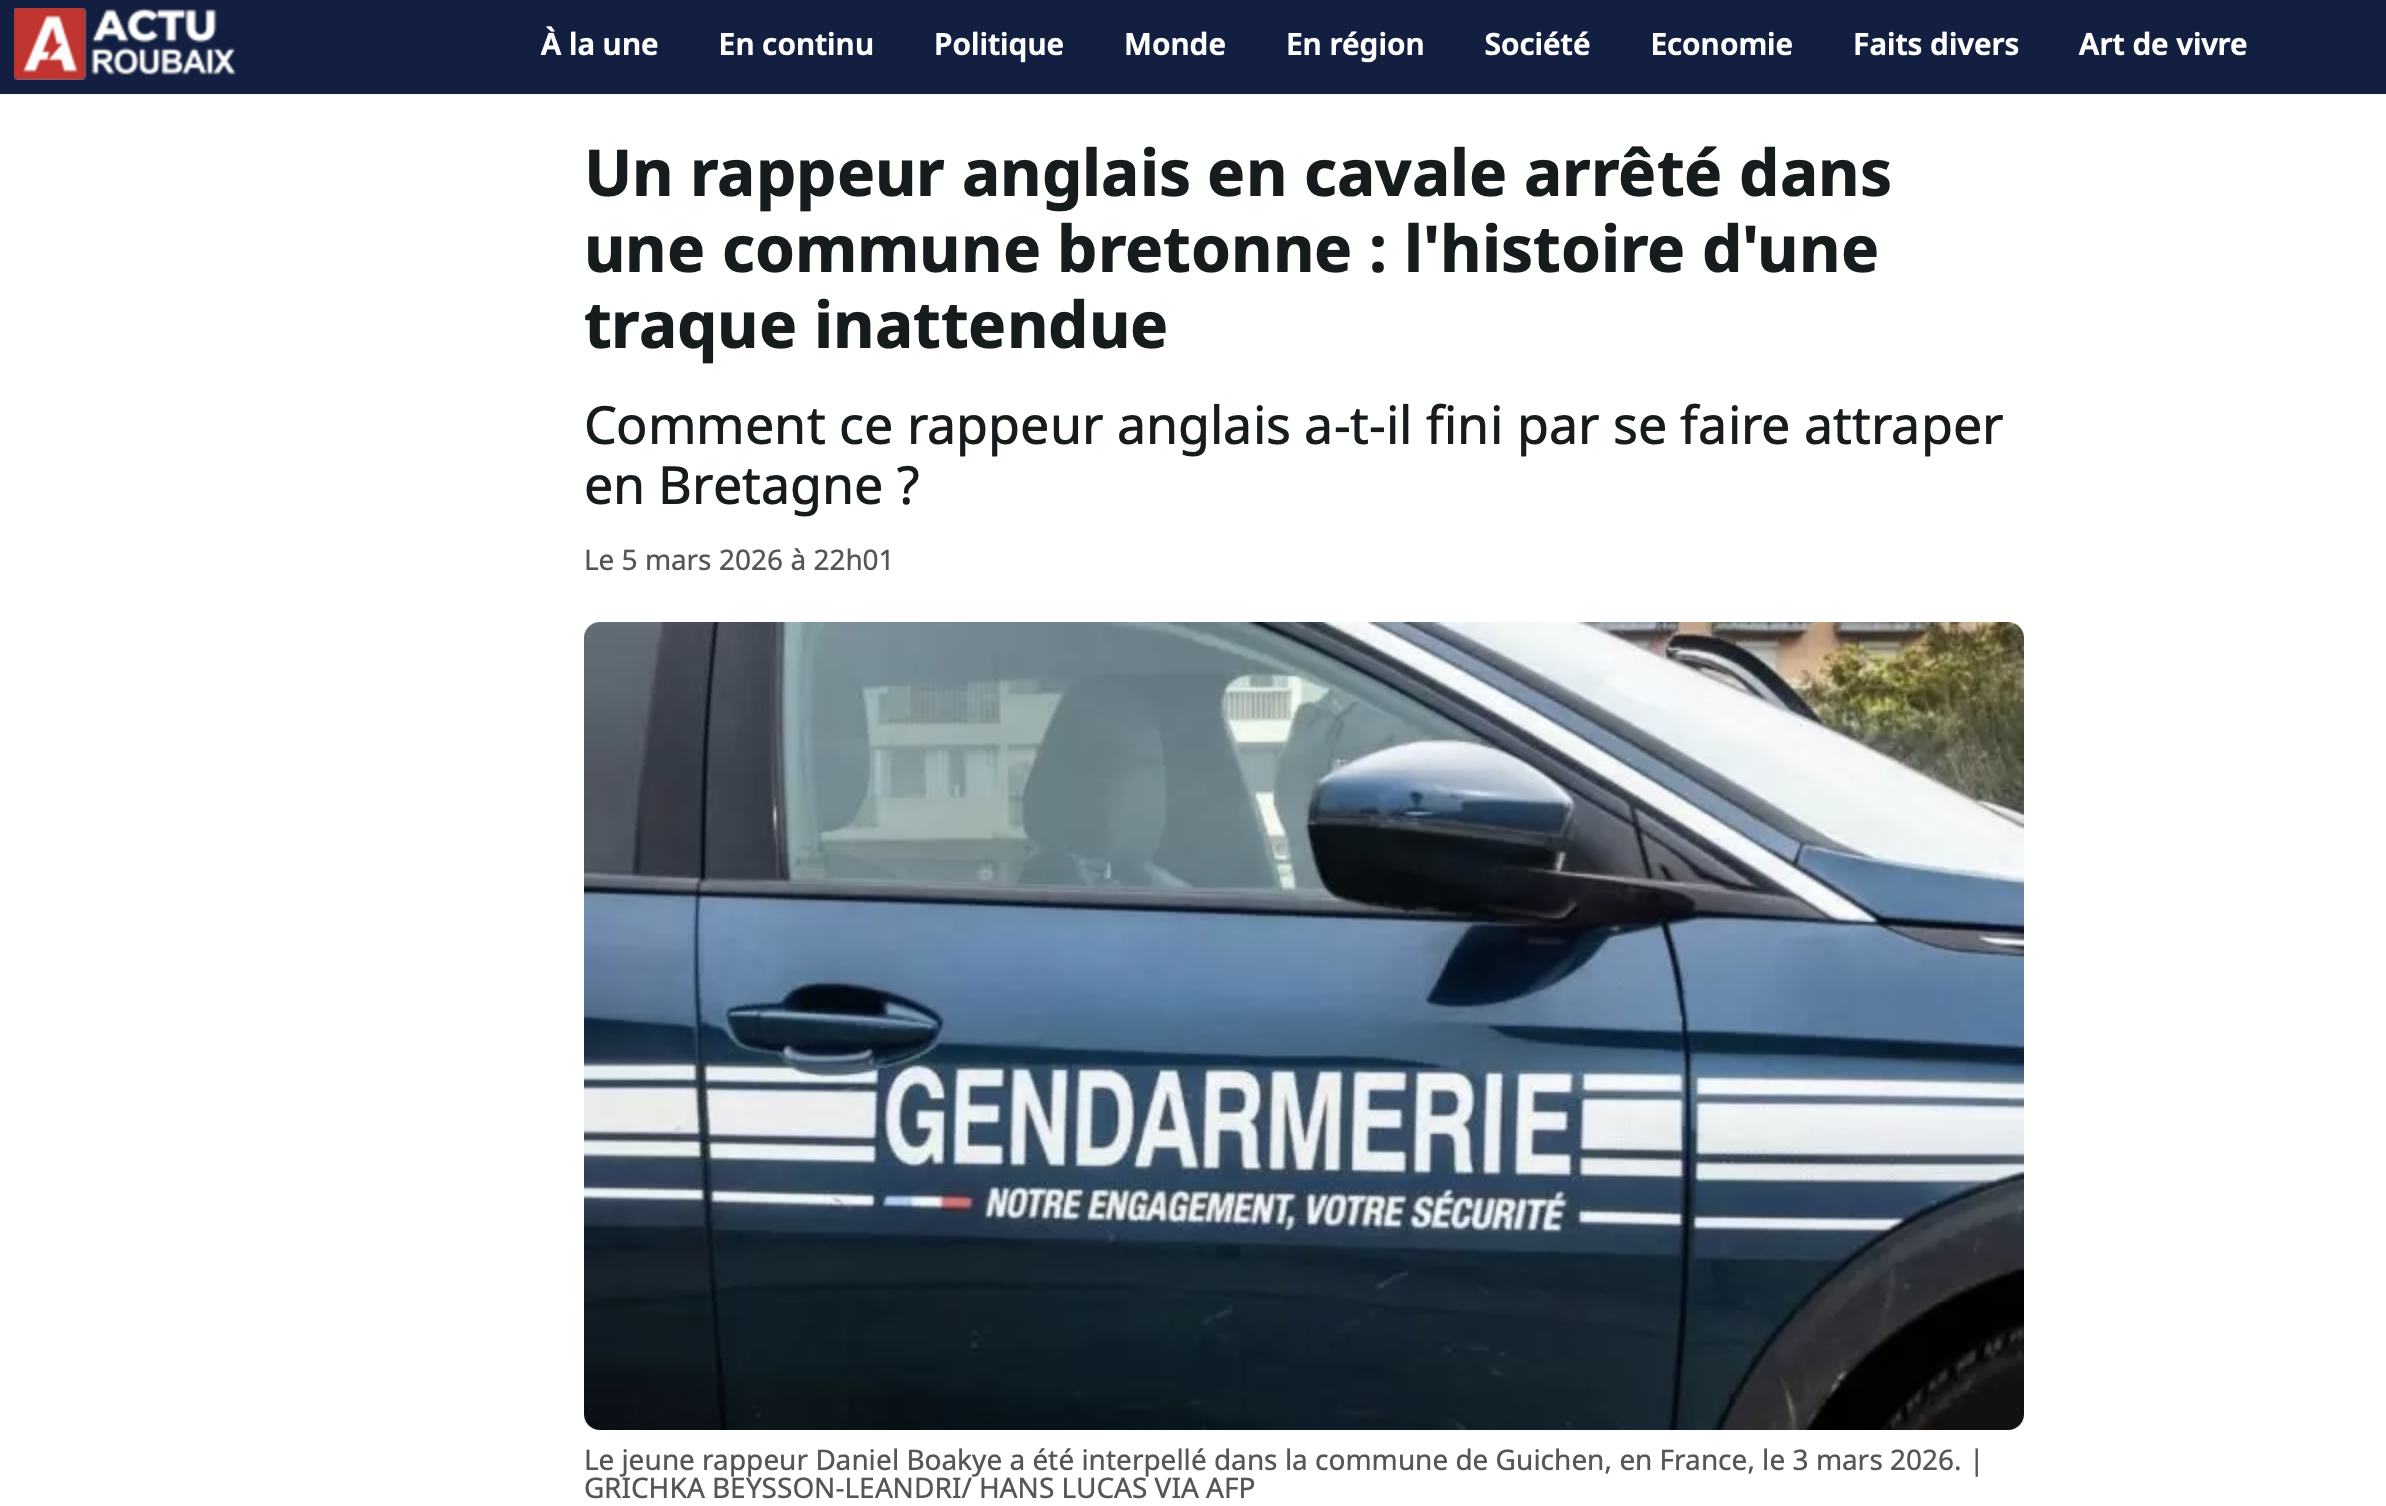
Task: Click the red A logo icon
Action: coord(49,44)
